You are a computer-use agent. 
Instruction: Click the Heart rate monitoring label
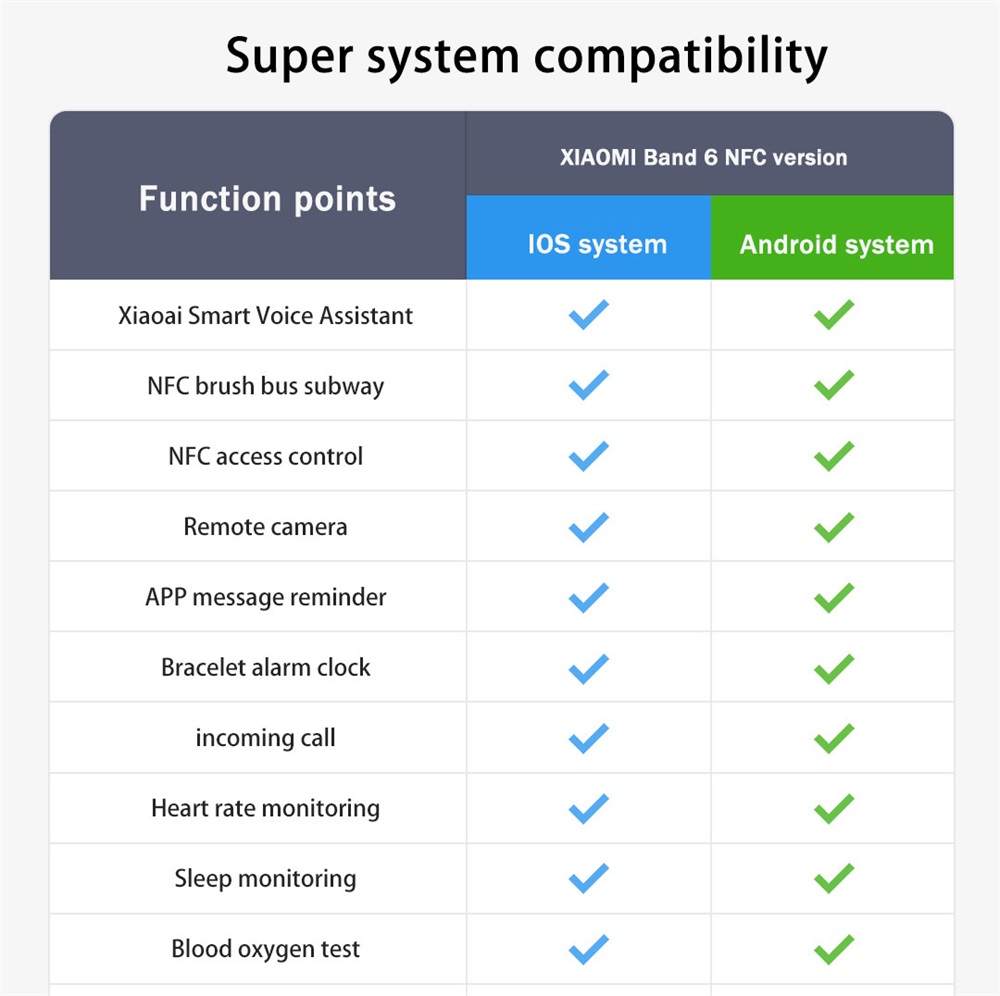pyautogui.click(x=265, y=808)
